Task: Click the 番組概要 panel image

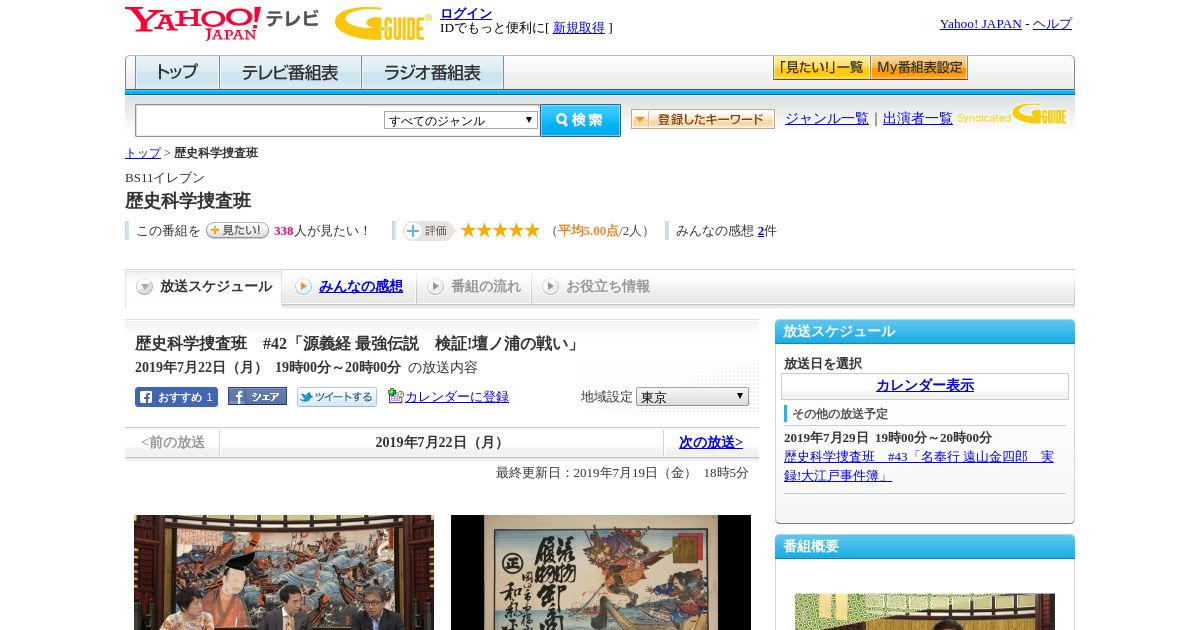Action: click(925, 611)
